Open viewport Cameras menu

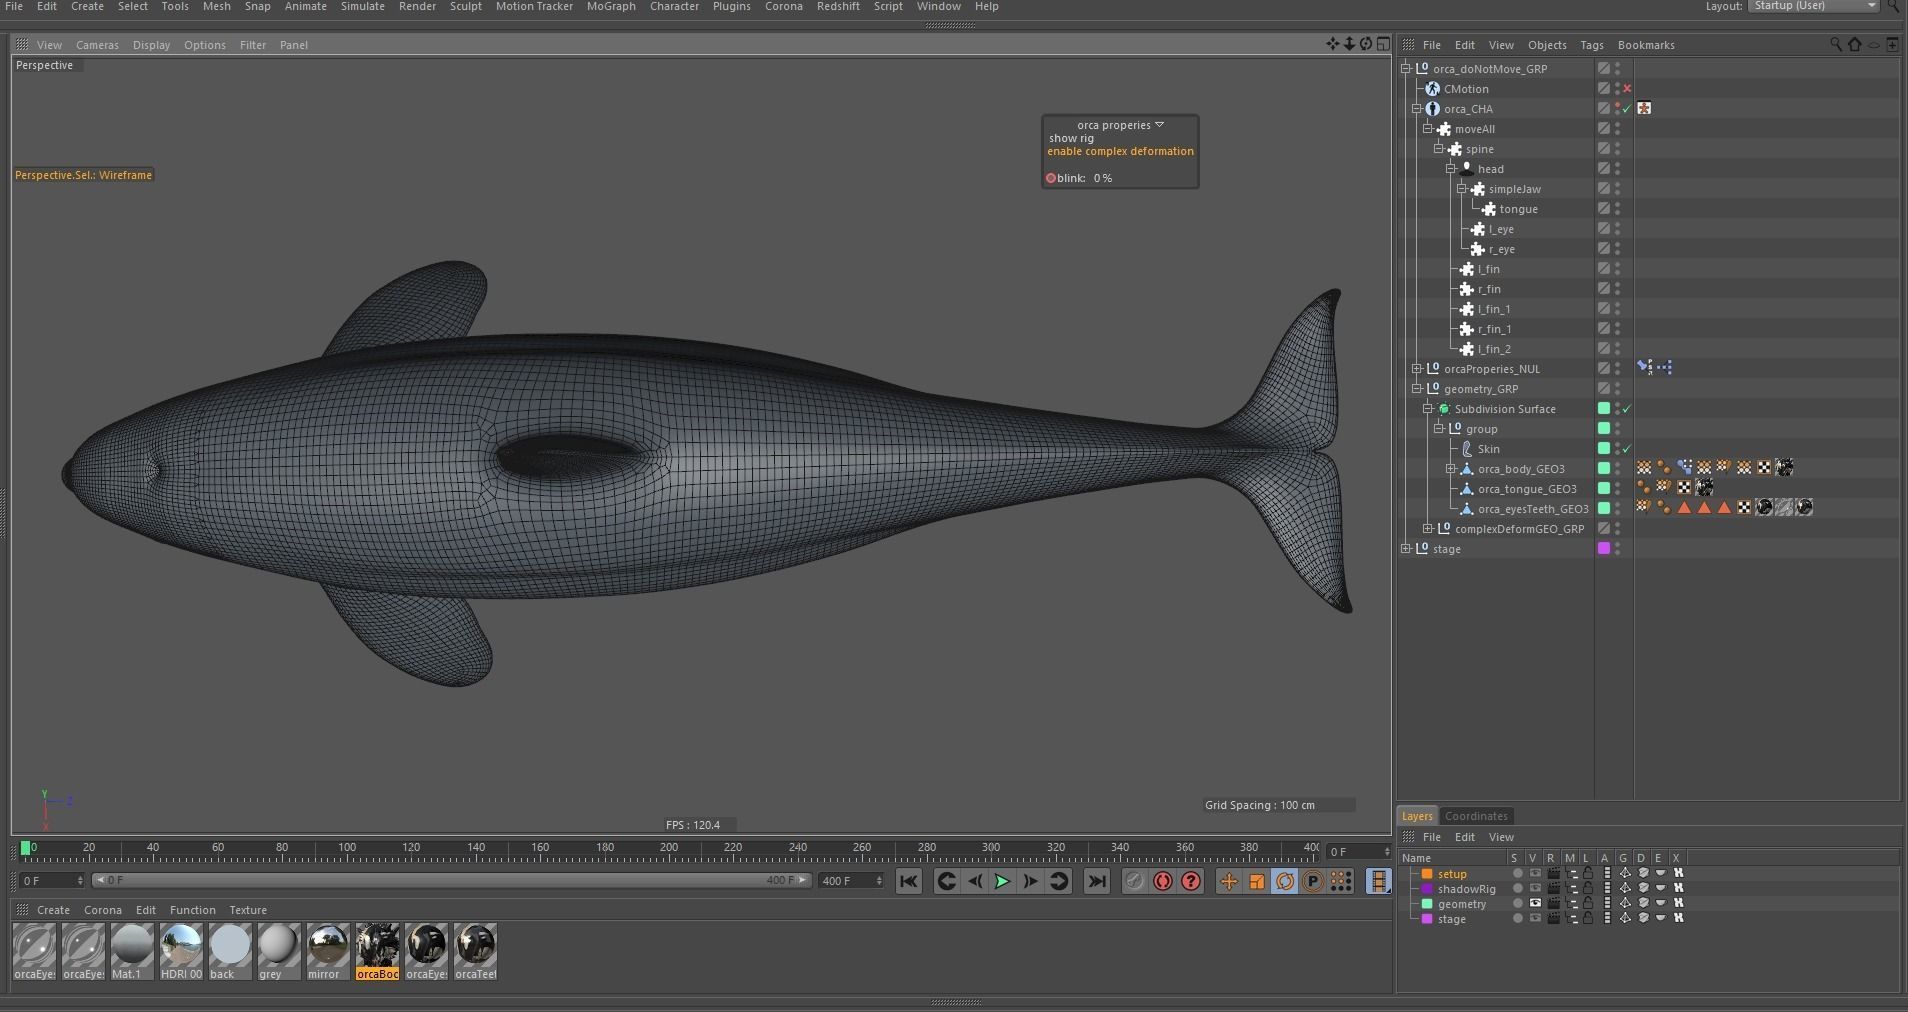coord(97,45)
